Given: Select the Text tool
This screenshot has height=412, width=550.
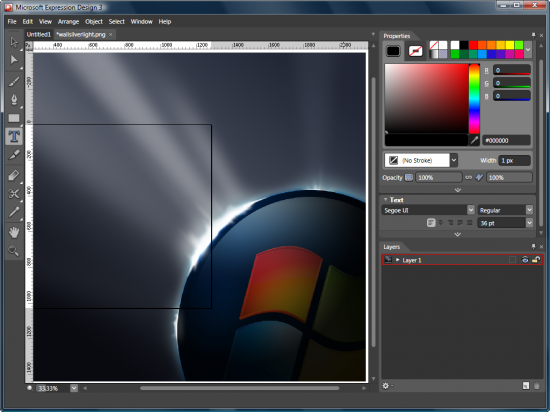Looking at the screenshot, I should tap(14, 136).
